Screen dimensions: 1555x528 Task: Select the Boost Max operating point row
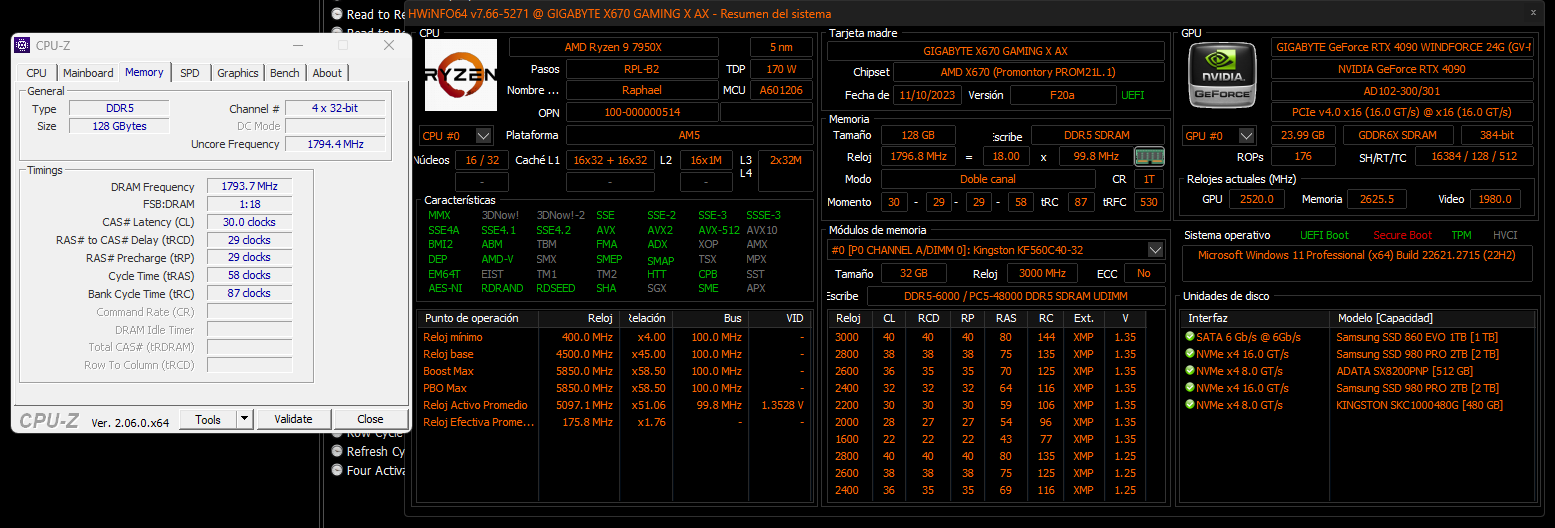pos(613,371)
